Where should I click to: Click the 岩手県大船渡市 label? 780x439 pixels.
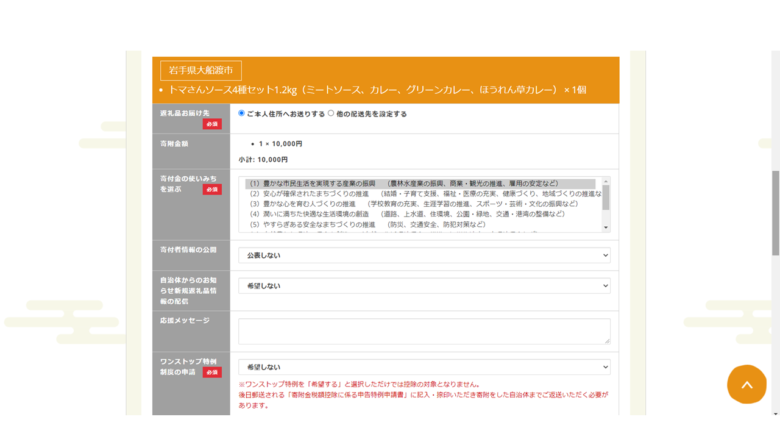point(201,71)
